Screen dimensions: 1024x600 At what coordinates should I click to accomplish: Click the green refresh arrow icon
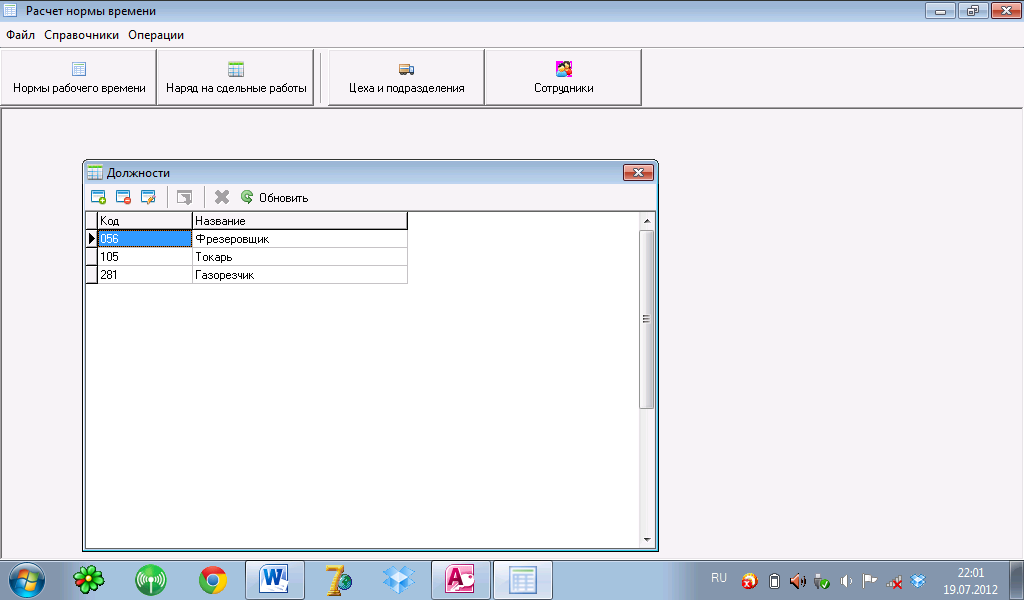pyautogui.click(x=247, y=197)
